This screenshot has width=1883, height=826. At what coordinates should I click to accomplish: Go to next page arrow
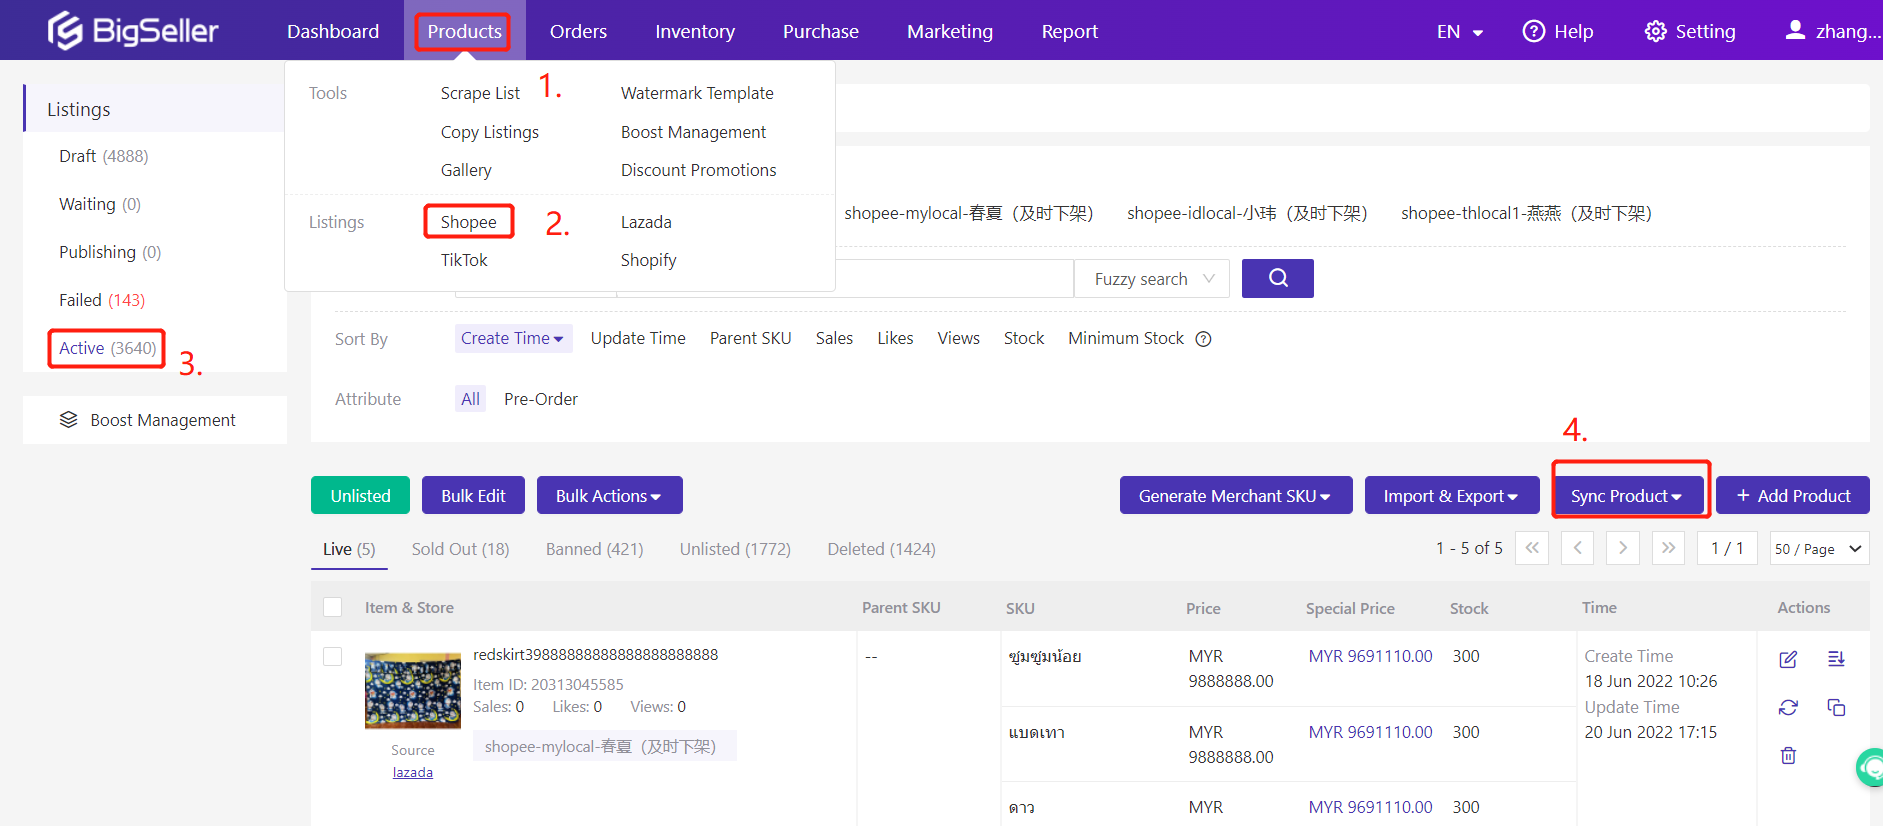click(1623, 548)
